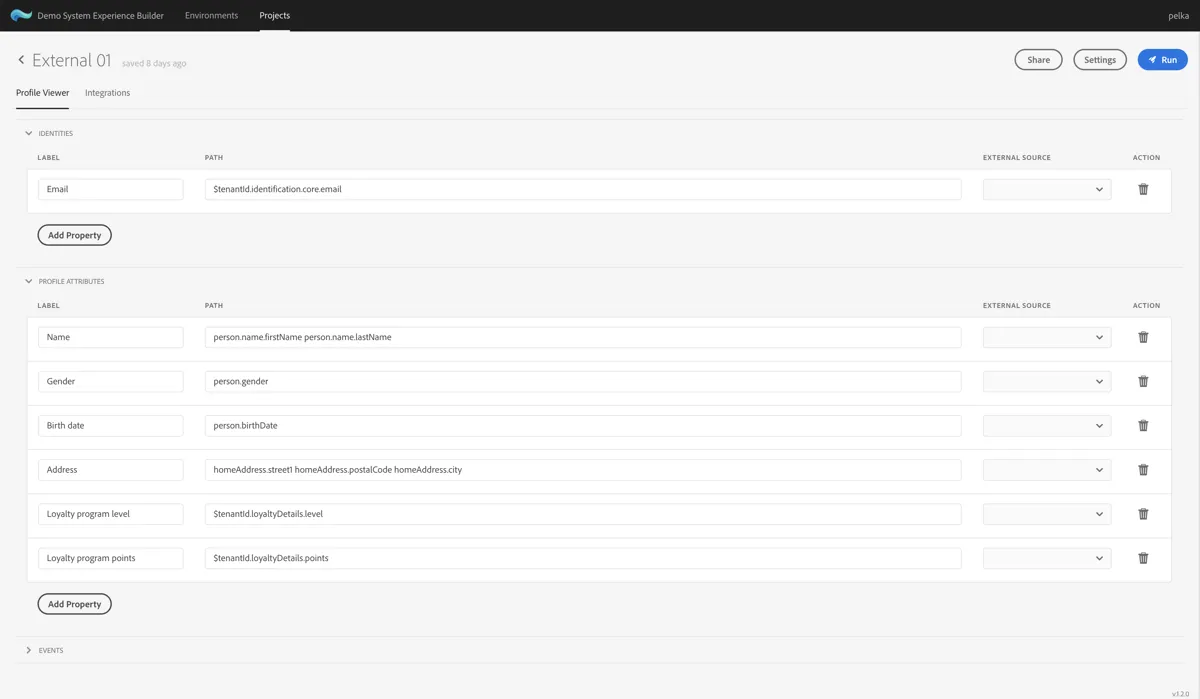Switch to the Integrations tab
Image resolution: width=1200 pixels, height=699 pixels.
tap(107, 93)
